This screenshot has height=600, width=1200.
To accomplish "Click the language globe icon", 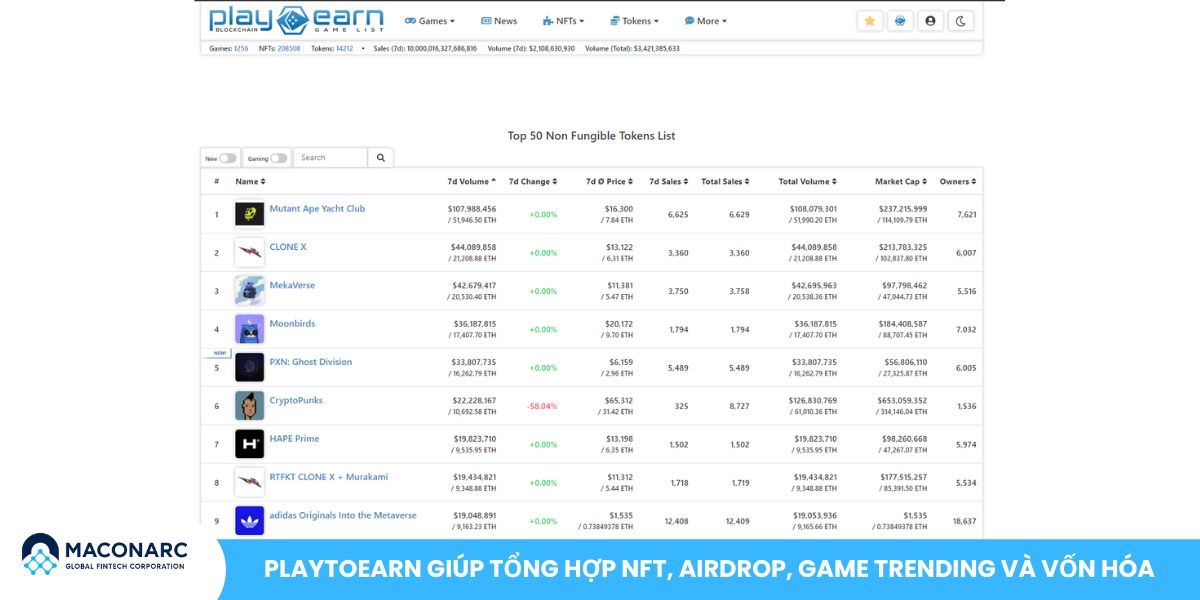I will tap(900, 20).
